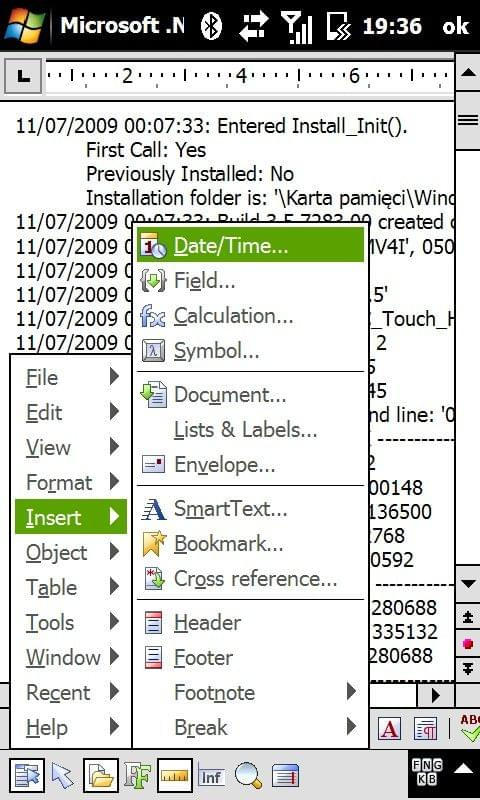Screen dimensions: 480x800
Task: Expand the Footnote submenu arrow
Action: click(x=351, y=692)
